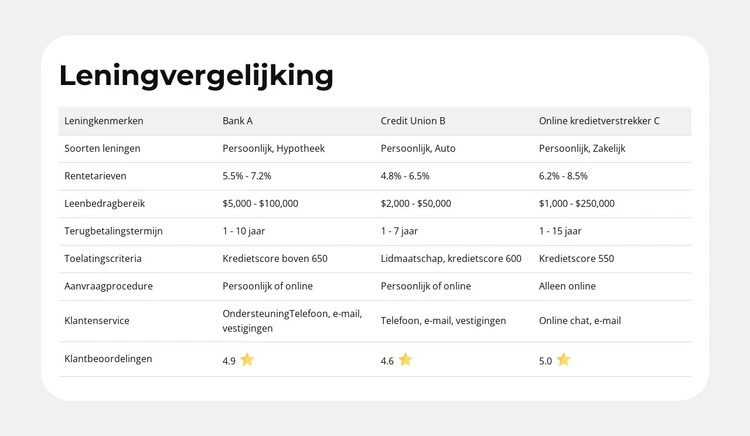Select the Alleen online cell
Screen dimensions: 750x436
(x=567, y=286)
